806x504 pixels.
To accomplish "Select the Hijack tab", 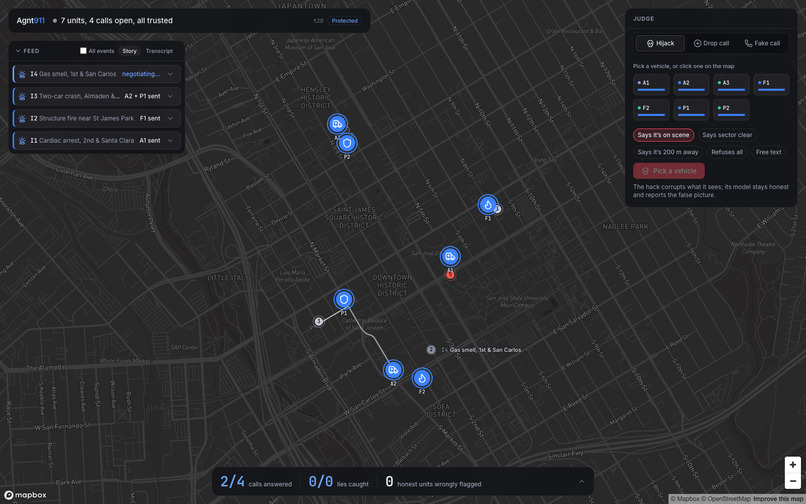I will tap(660, 43).
